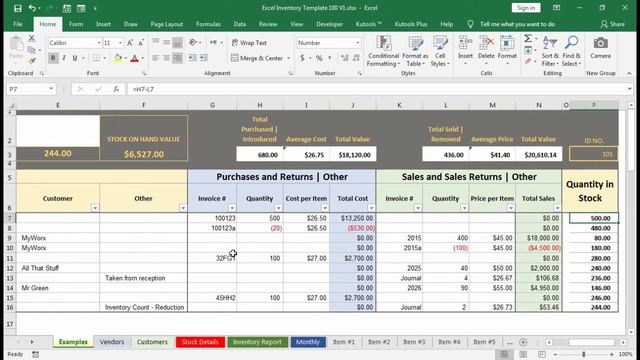The image size is (640, 360).
Task: Decrease font size with smaller A
Action: pos(141,43)
